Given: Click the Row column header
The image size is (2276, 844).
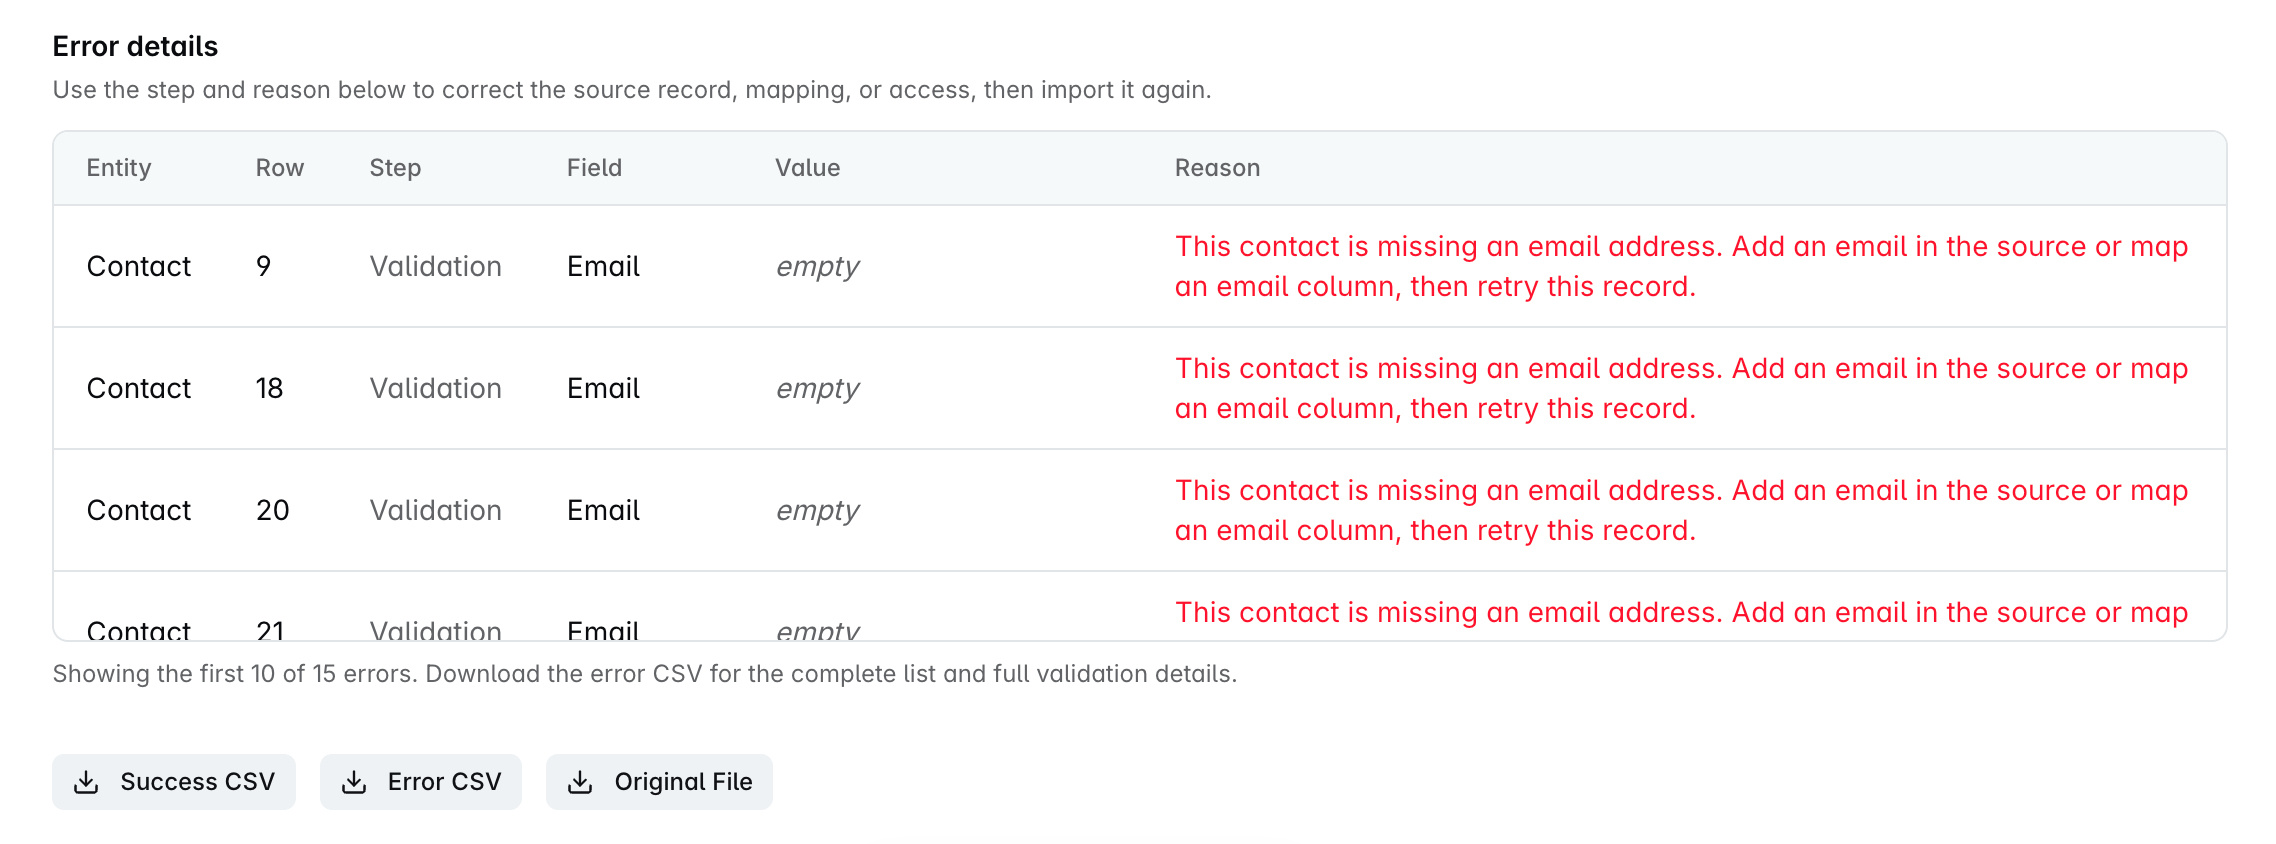Looking at the screenshot, I should [x=280, y=168].
